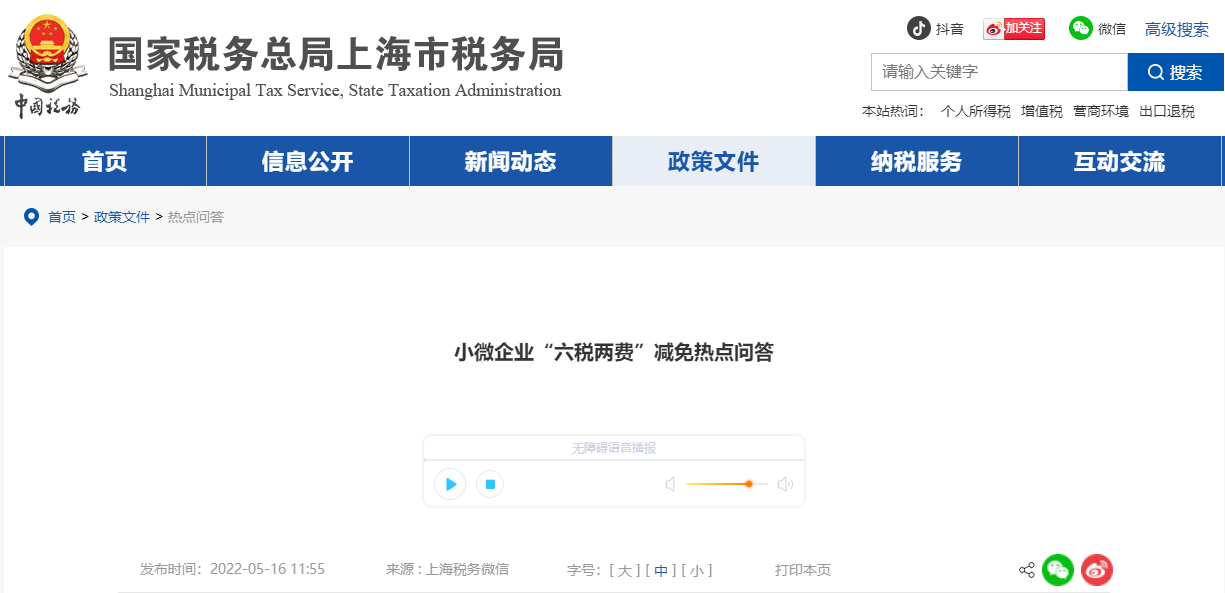Click the Weibo 加关注 follow icon
The height and width of the screenshot is (593, 1225).
pos(1013,28)
